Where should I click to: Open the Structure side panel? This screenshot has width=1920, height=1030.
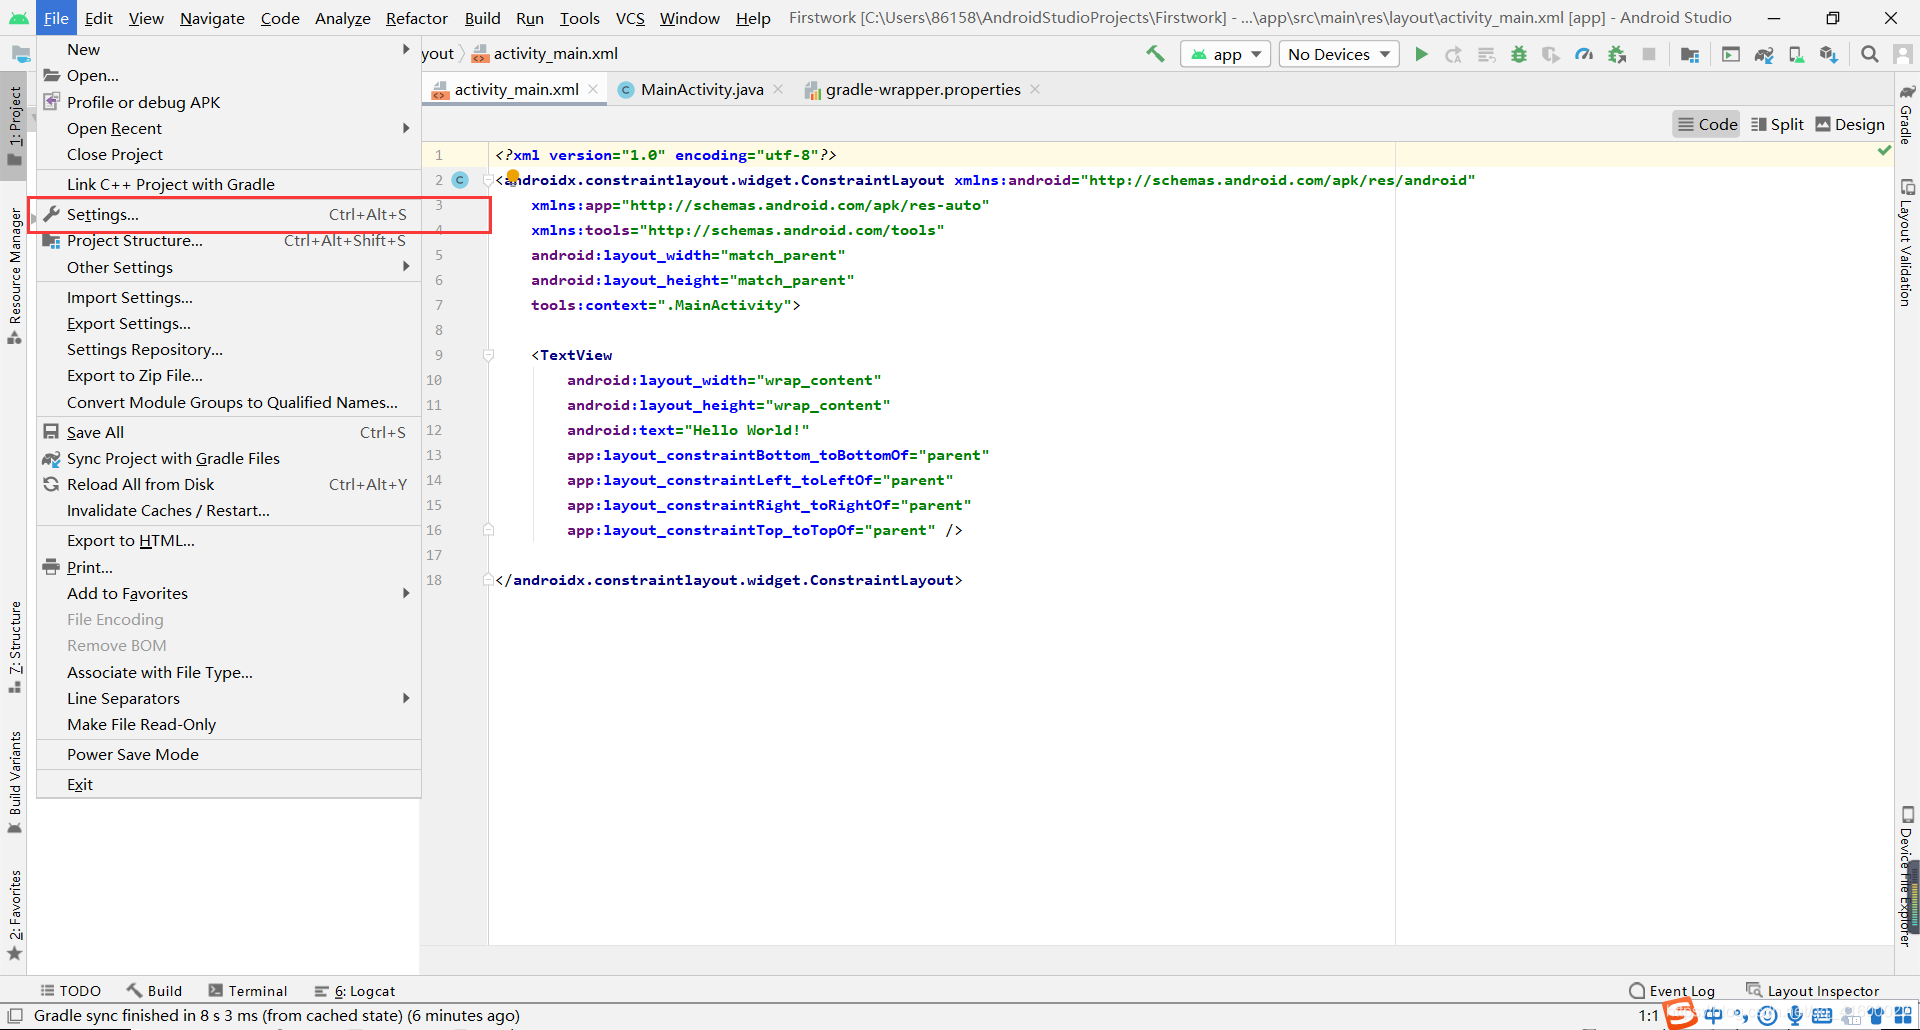[x=14, y=647]
